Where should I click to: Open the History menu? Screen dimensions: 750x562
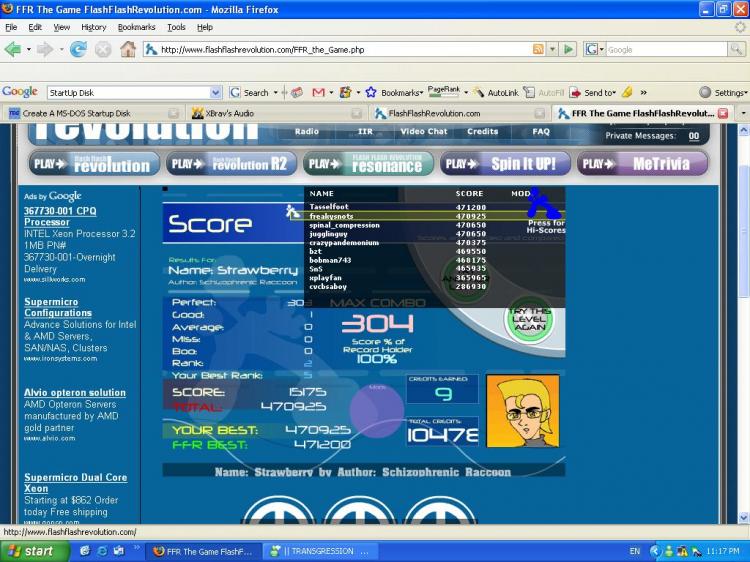pyautogui.click(x=94, y=27)
